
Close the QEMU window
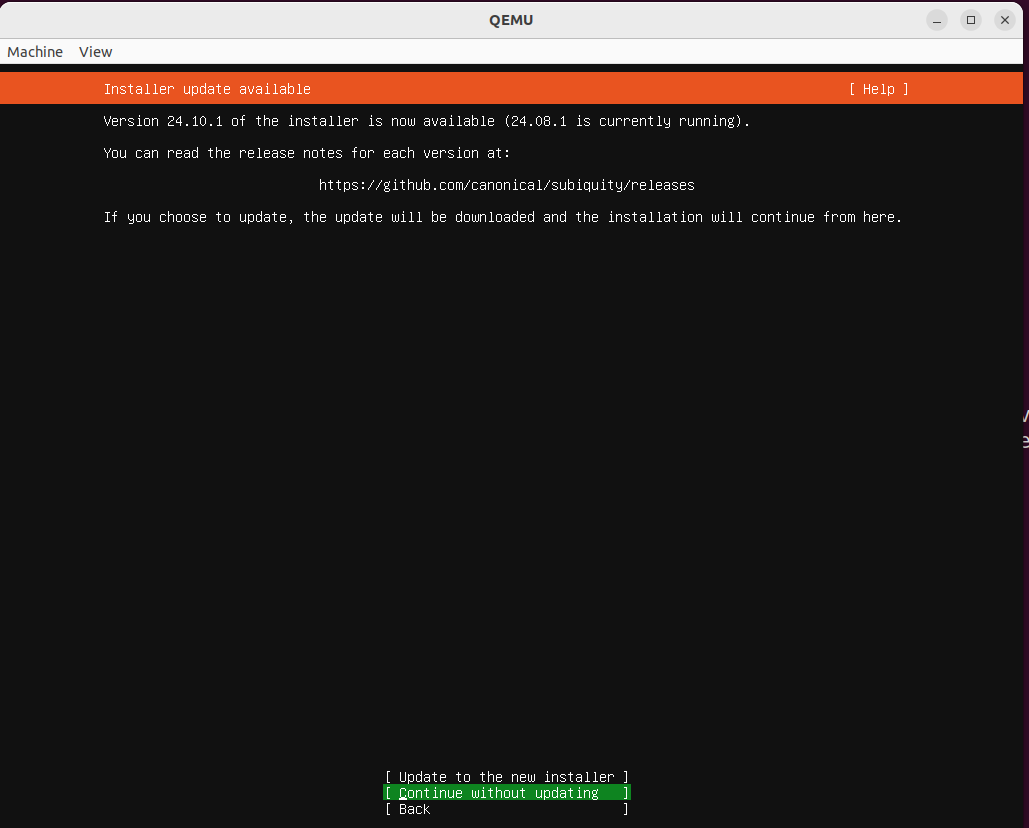tap(1004, 19)
